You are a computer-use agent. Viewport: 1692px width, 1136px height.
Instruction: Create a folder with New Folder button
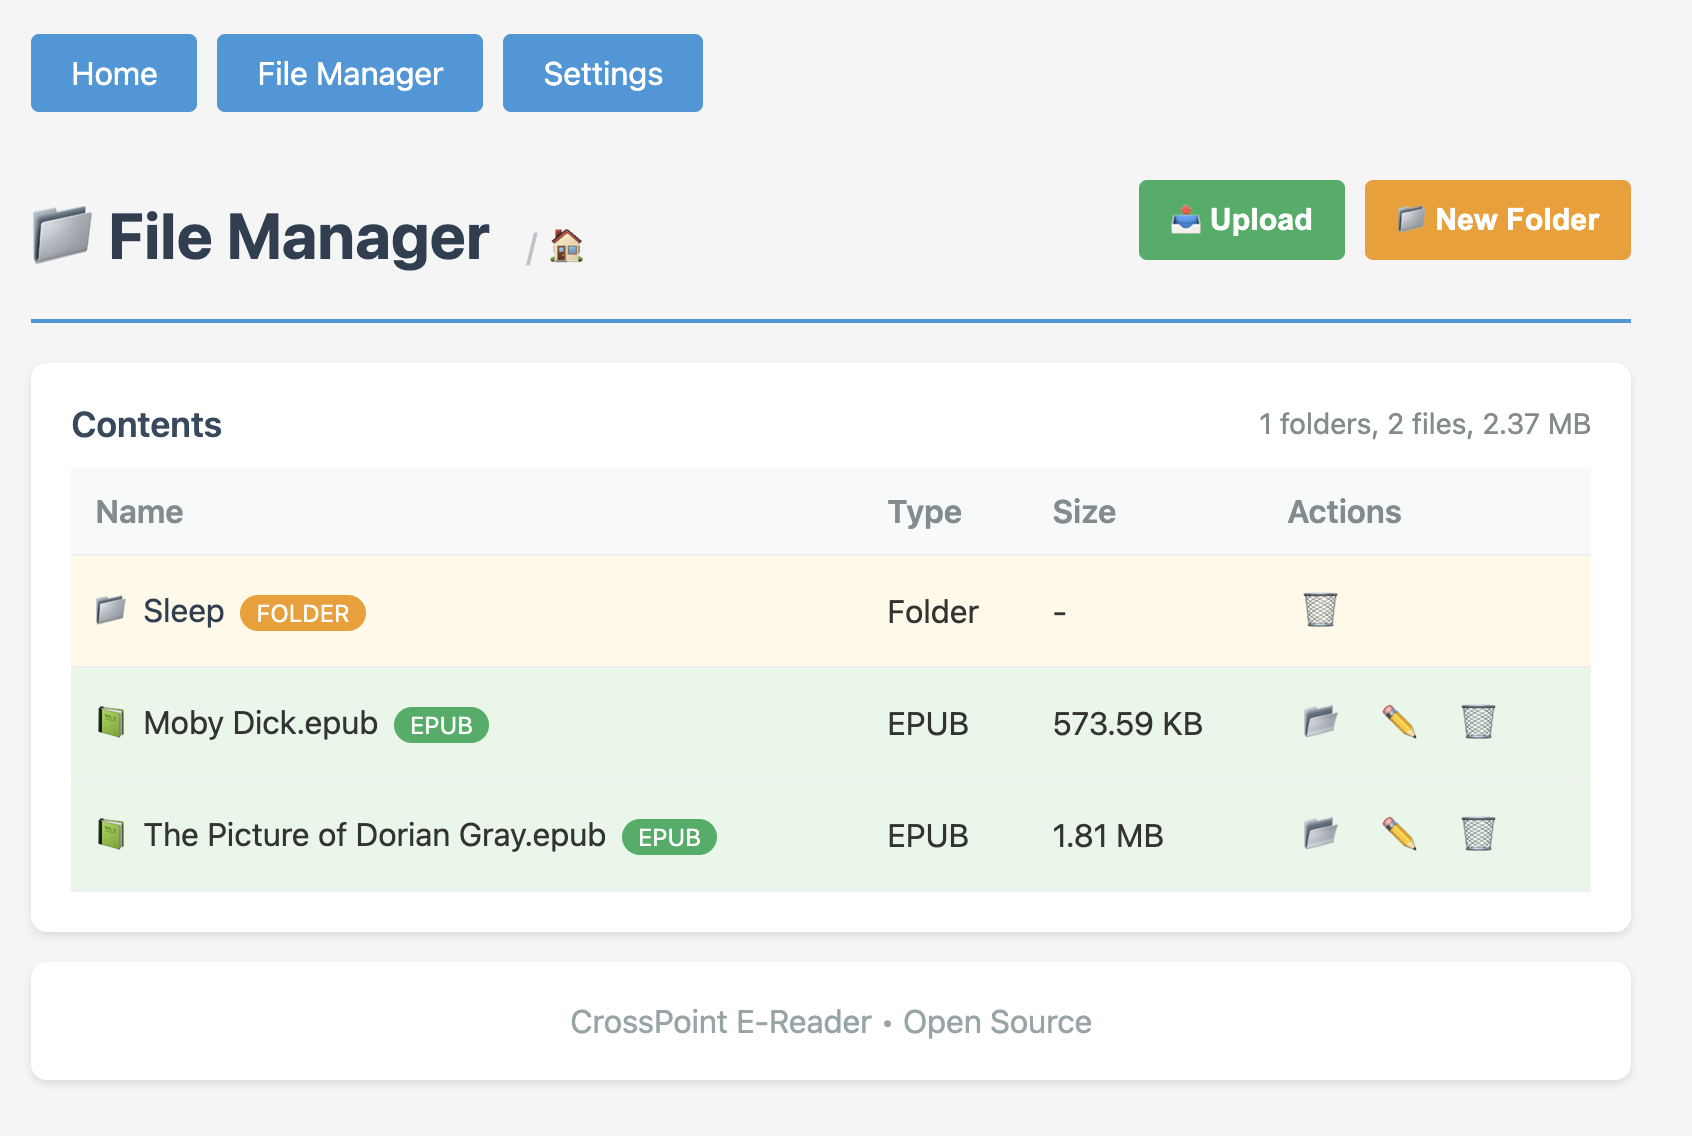(1497, 220)
